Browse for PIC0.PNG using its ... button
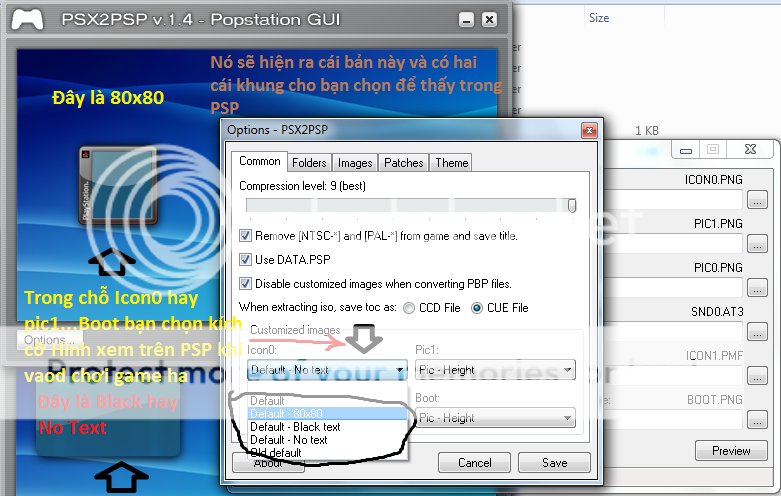Image resolution: width=781 pixels, height=496 pixels. click(757, 287)
